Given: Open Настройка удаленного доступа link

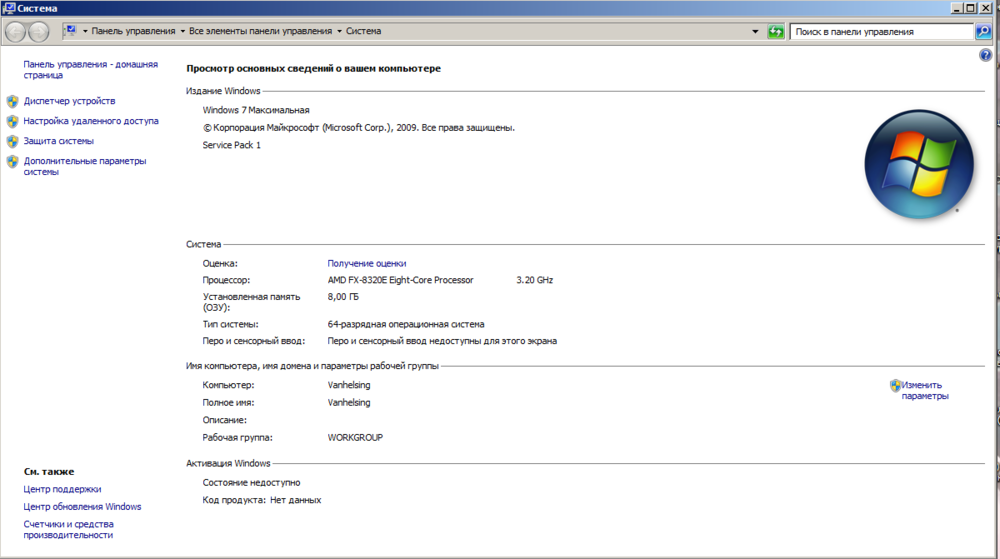Looking at the screenshot, I should click(91, 121).
